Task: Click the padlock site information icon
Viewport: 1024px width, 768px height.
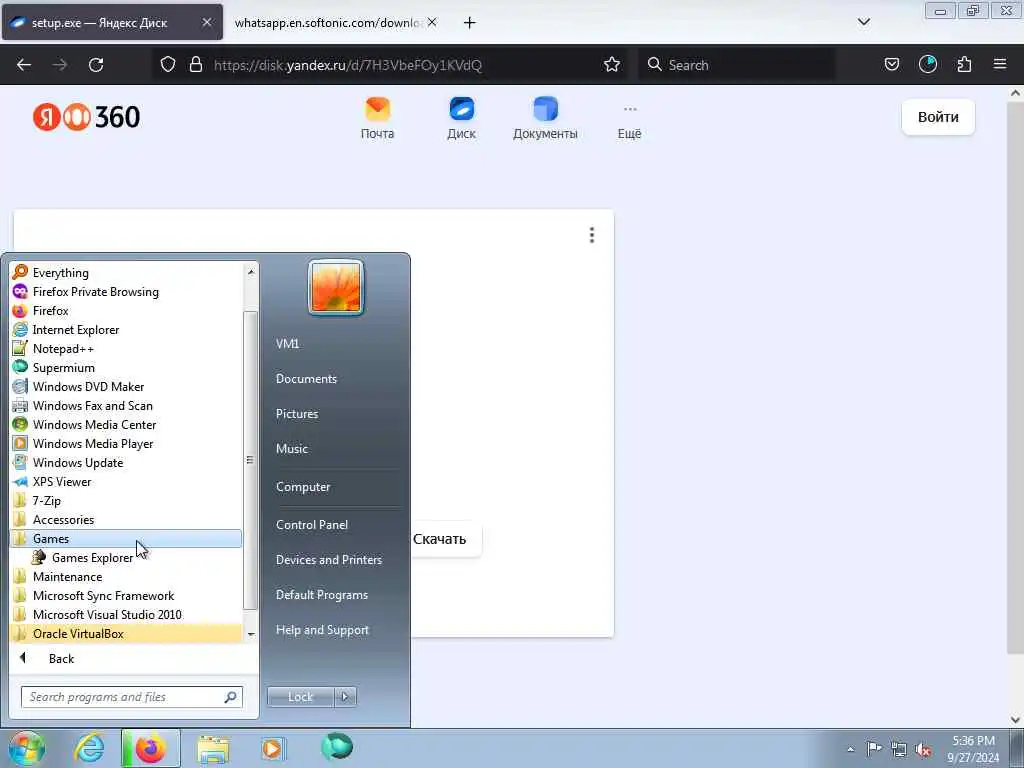Action: tap(195, 65)
